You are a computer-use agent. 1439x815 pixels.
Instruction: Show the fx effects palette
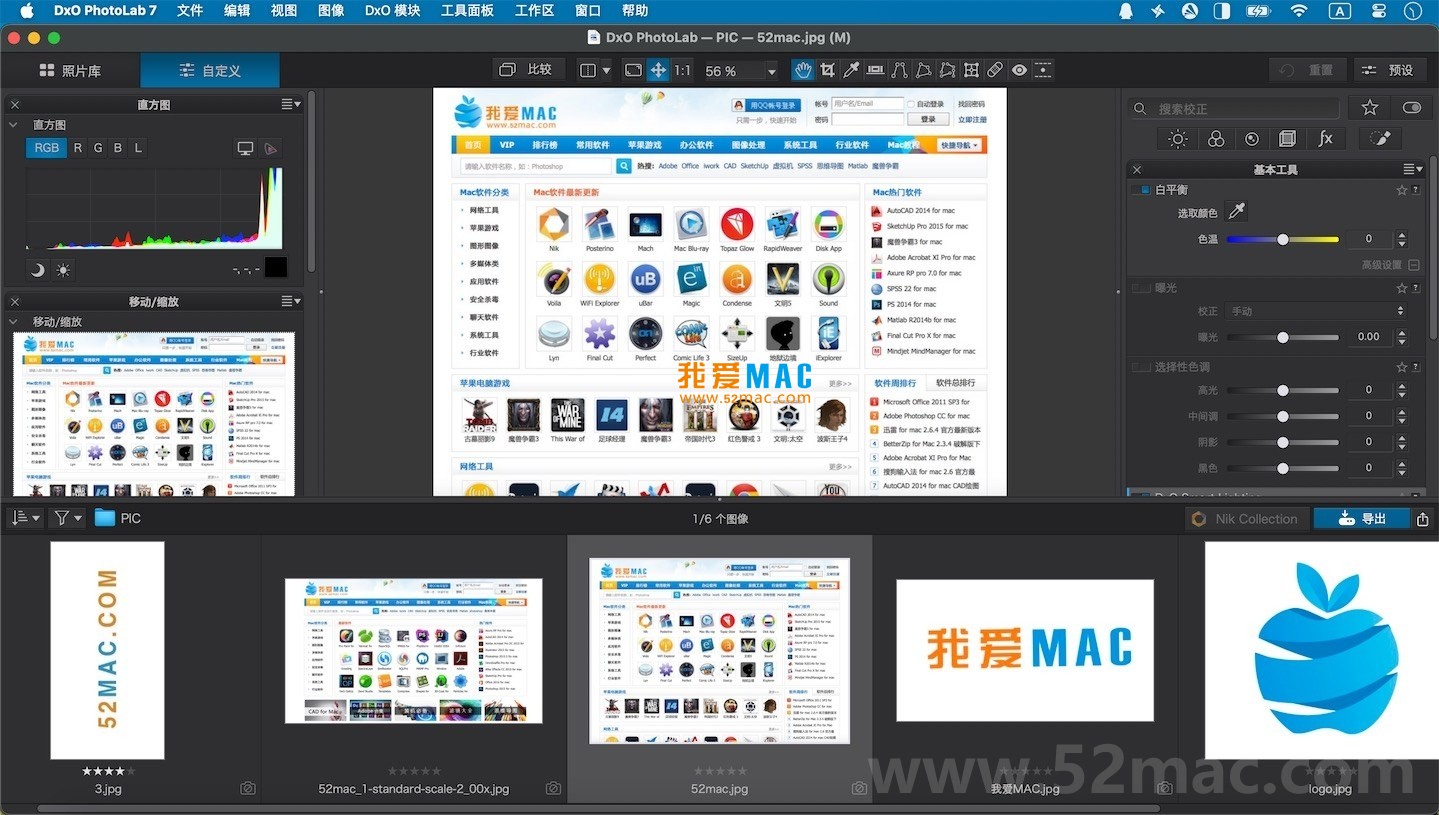(1325, 139)
